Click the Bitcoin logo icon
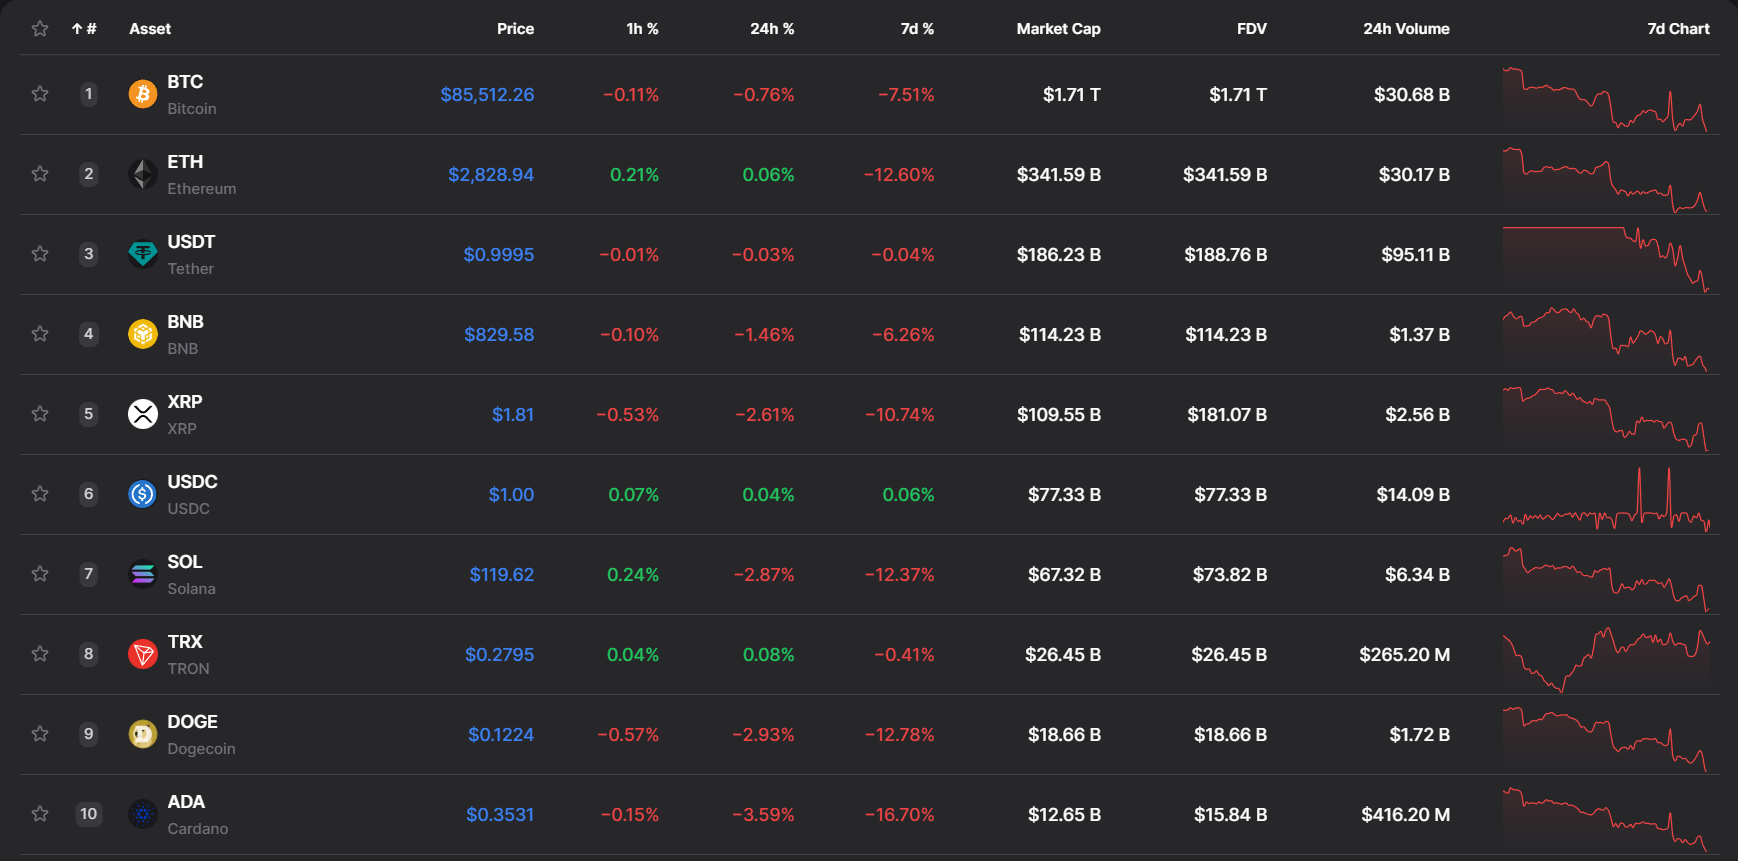 [x=143, y=94]
